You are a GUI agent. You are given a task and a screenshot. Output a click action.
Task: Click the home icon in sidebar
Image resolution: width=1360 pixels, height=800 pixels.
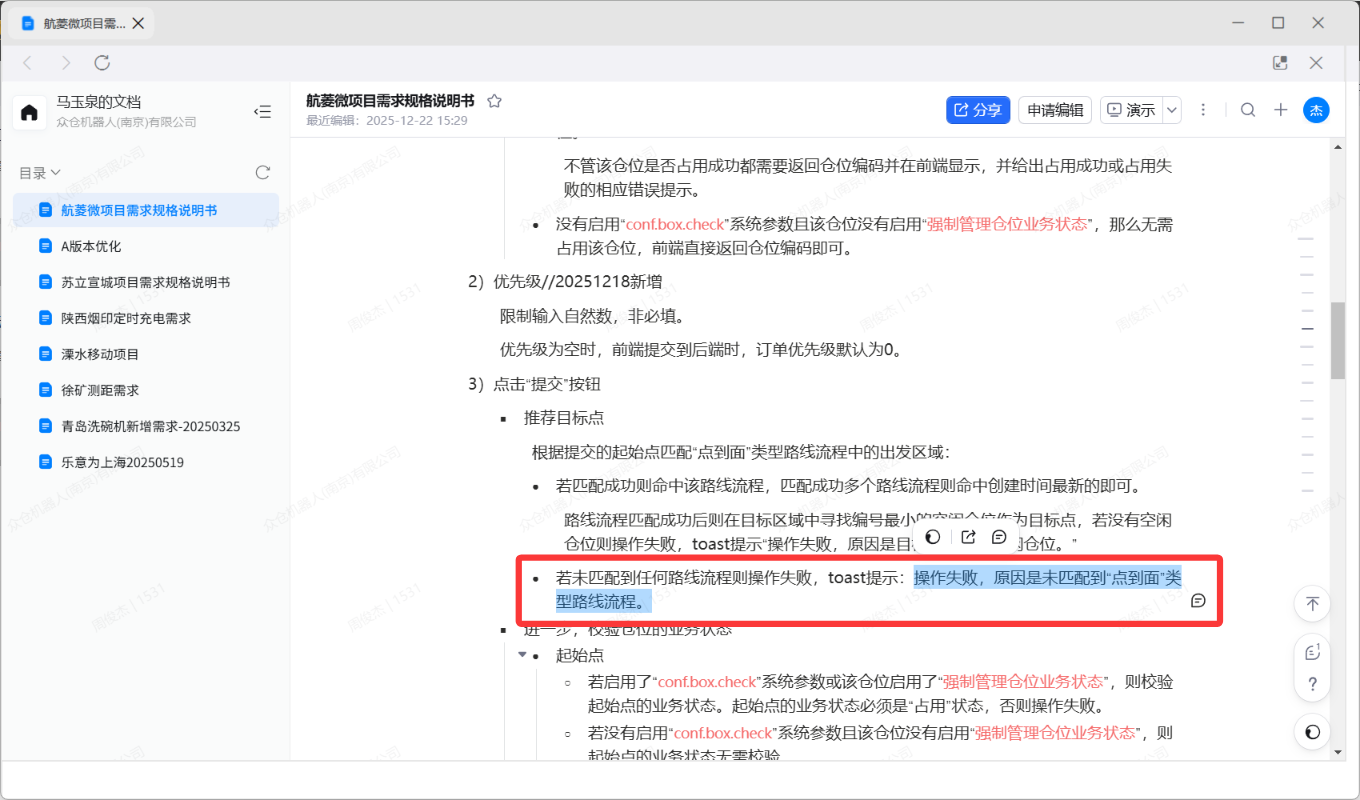29,111
